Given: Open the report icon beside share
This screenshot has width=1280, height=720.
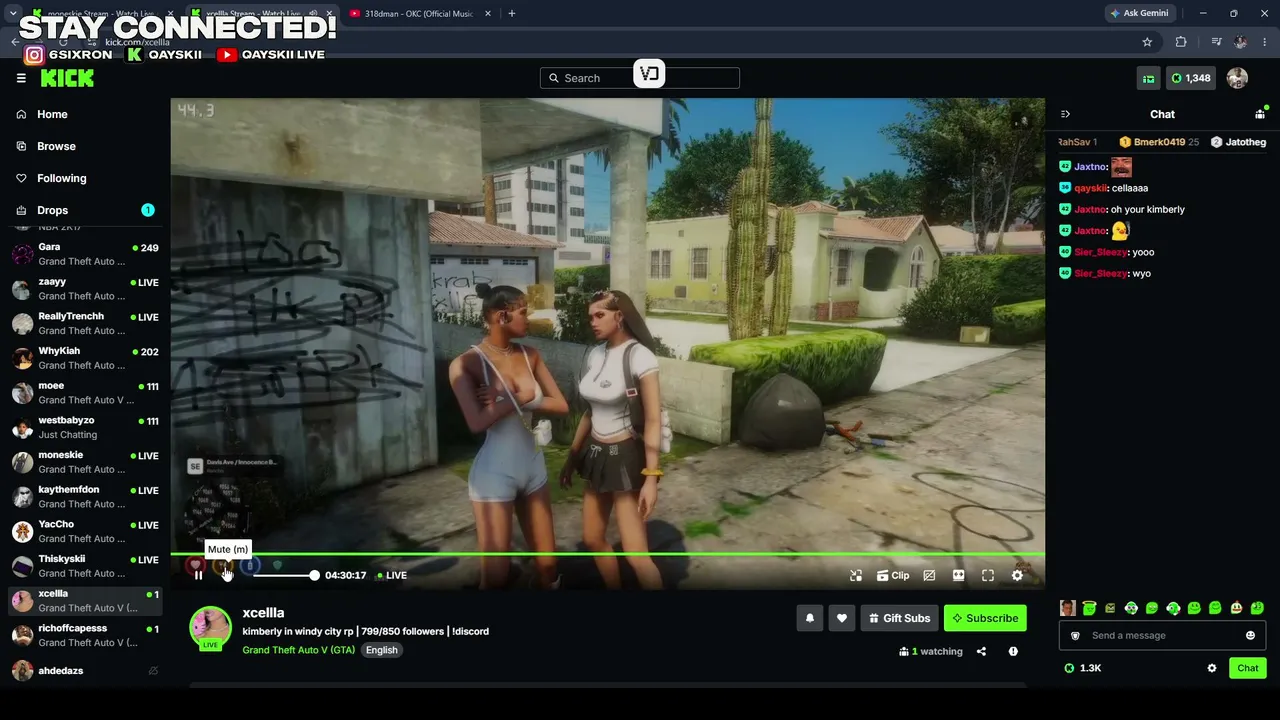Looking at the screenshot, I should point(1013,651).
